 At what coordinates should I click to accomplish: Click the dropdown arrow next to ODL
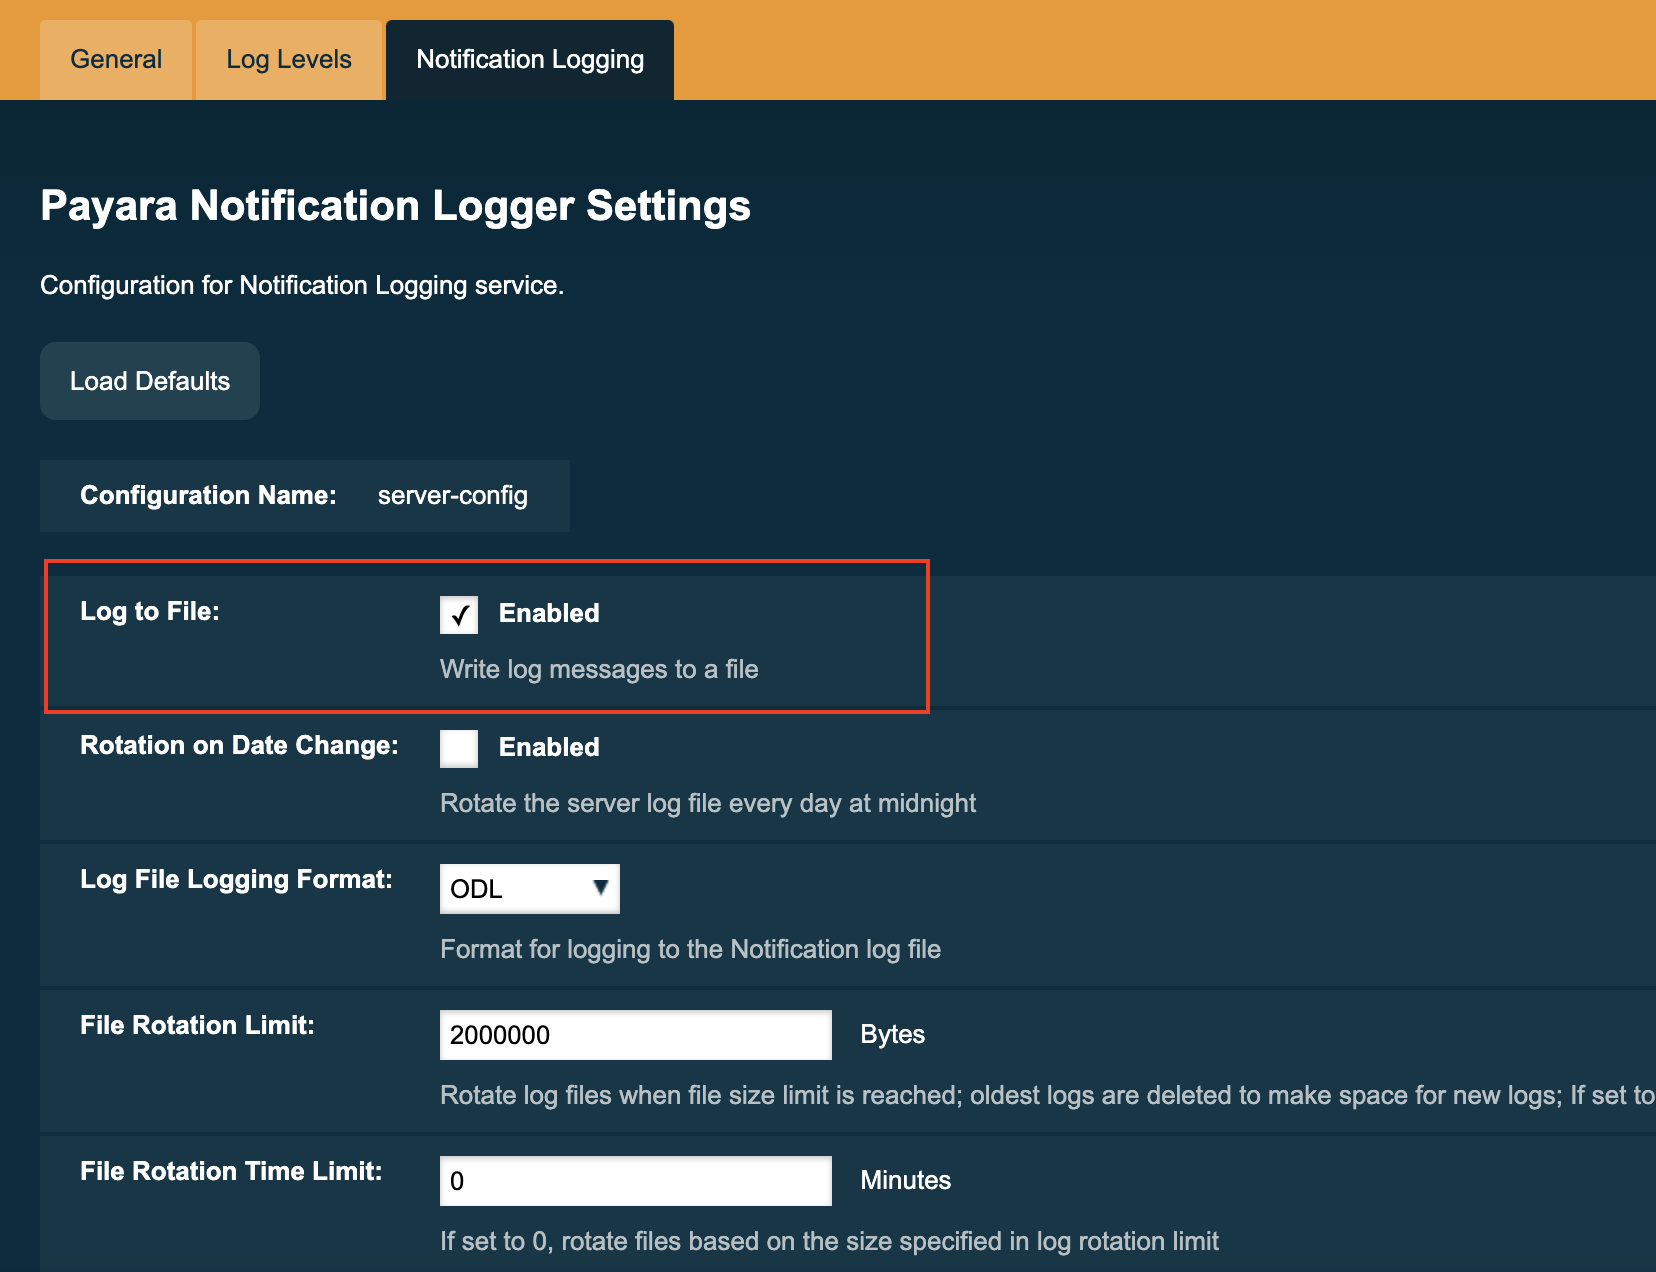[600, 888]
